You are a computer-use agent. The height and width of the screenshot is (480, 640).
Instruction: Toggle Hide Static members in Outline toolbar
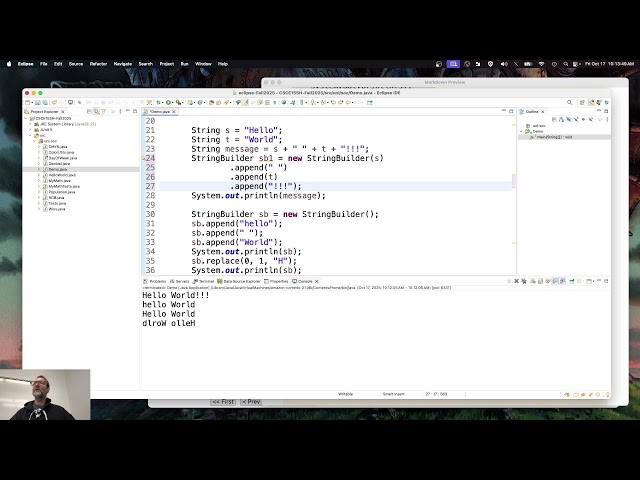pos(576,120)
